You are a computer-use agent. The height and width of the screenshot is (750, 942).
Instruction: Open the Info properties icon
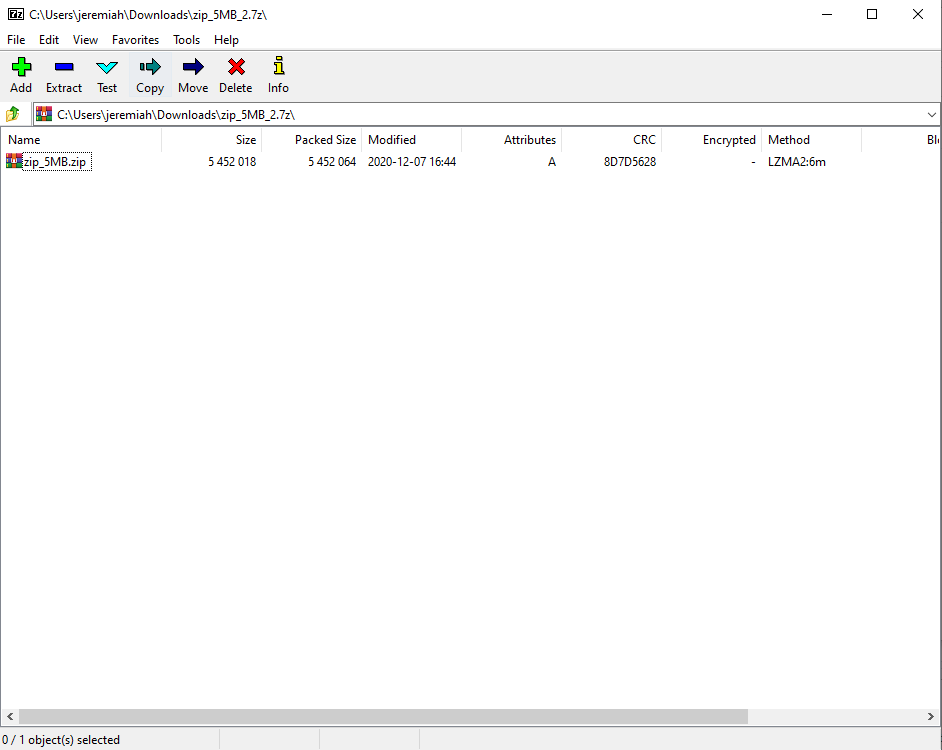(278, 68)
